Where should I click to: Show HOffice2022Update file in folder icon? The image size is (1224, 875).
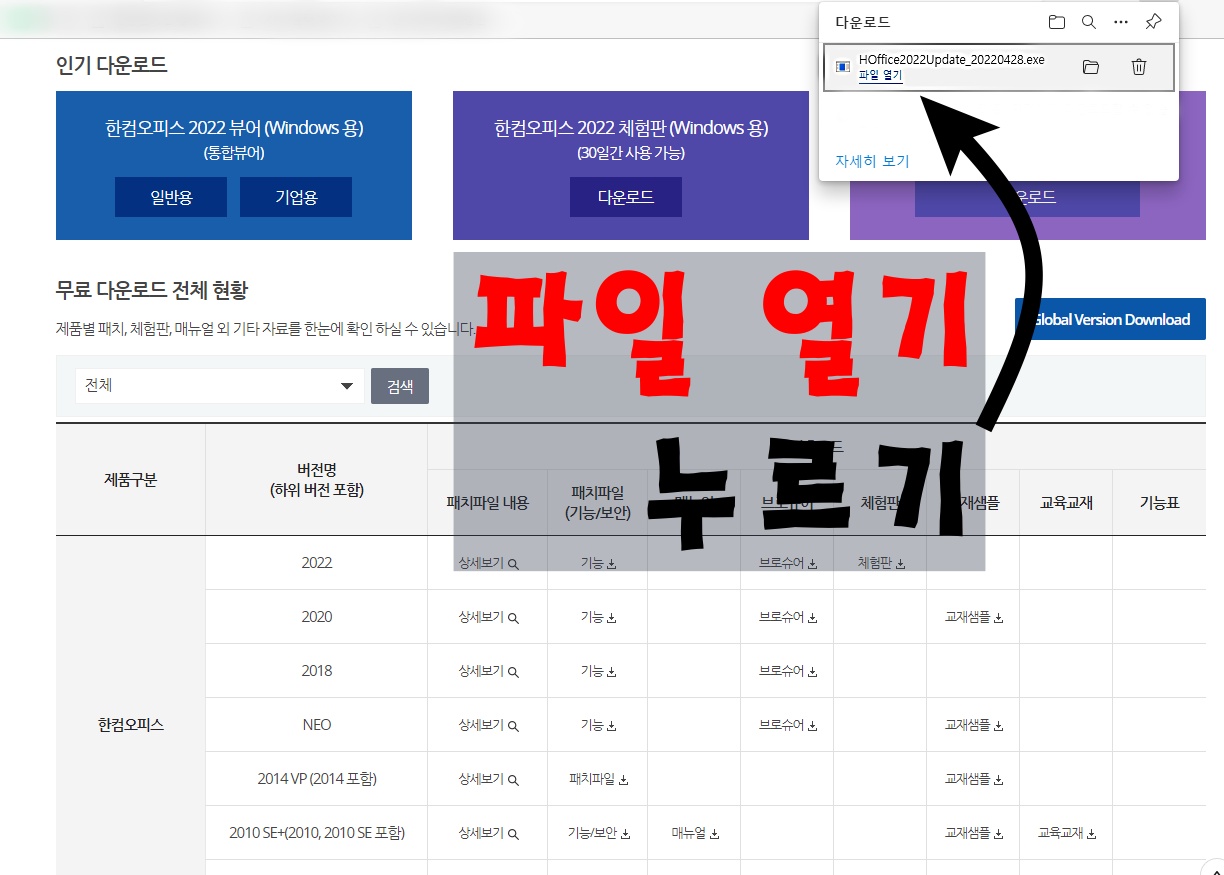click(1091, 67)
